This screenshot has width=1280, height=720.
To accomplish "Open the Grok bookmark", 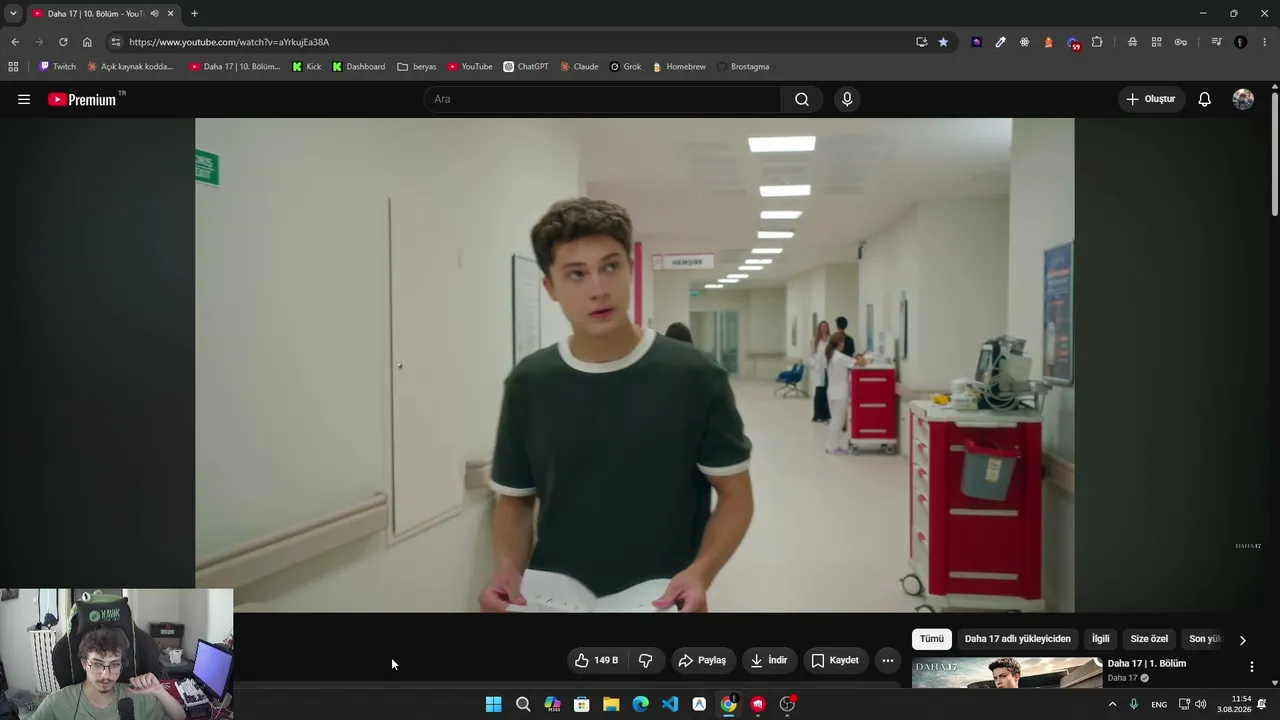I will [x=626, y=67].
